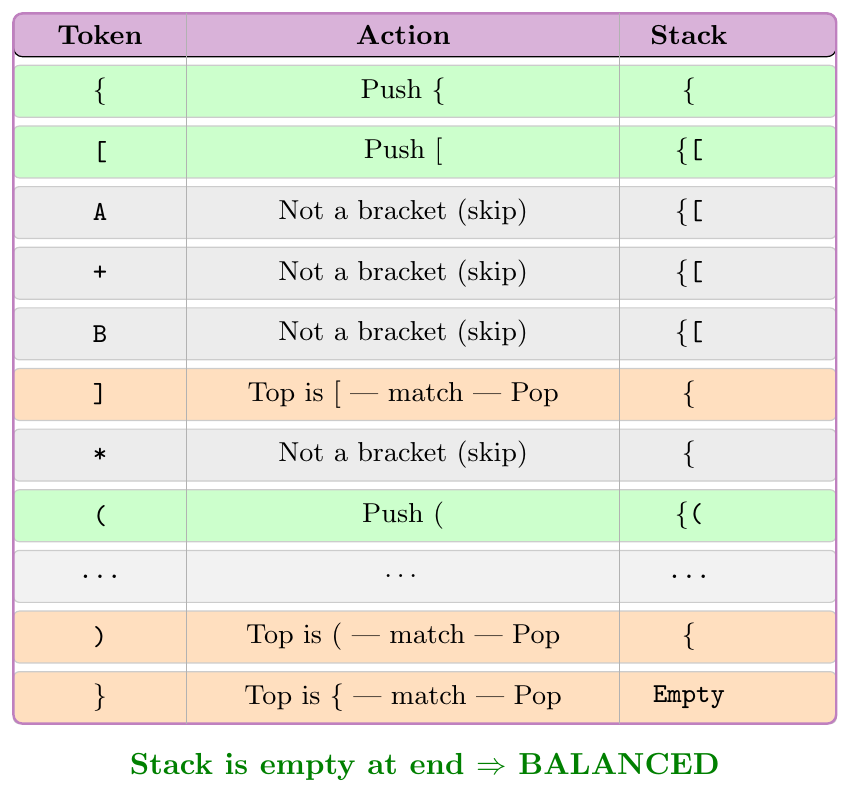Click the 'Empty' stack cell
The height and width of the screenshot is (794, 850).
click(x=688, y=695)
